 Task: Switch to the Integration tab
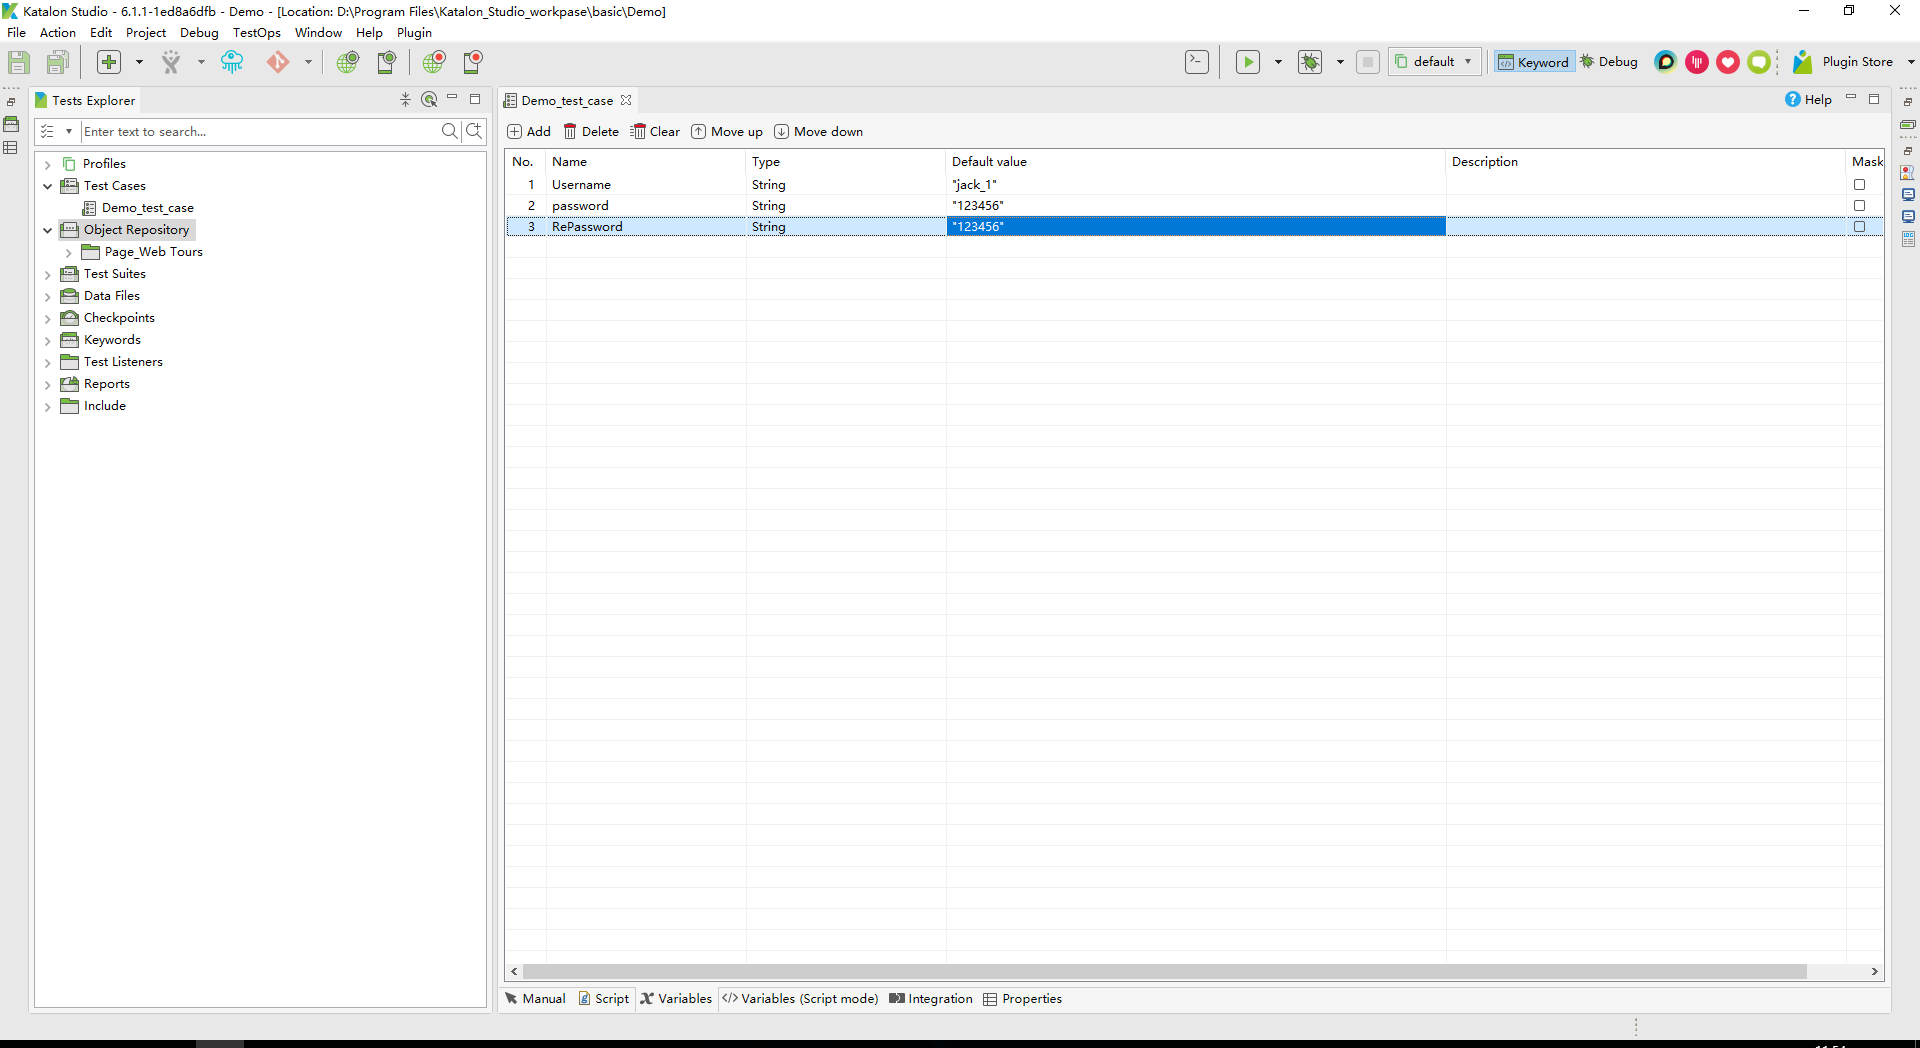931,999
